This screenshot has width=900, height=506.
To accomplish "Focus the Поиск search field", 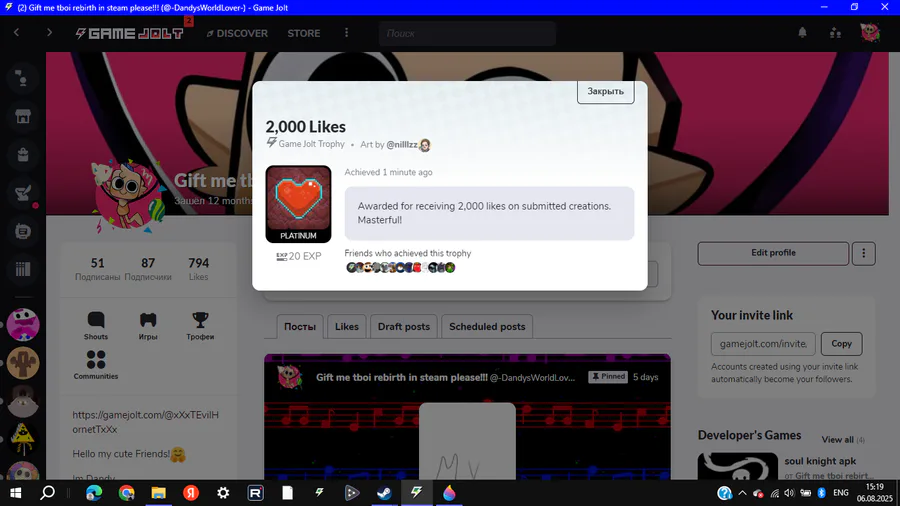I will pyautogui.click(x=467, y=33).
